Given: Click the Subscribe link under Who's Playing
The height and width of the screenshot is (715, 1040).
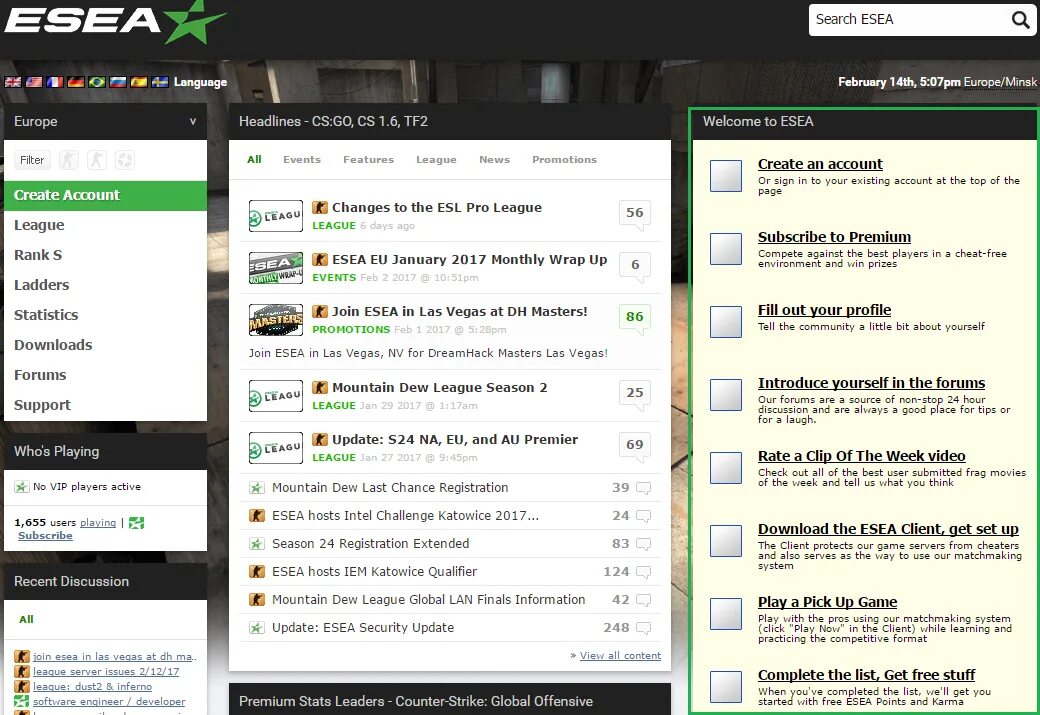Looking at the screenshot, I should pyautogui.click(x=45, y=535).
